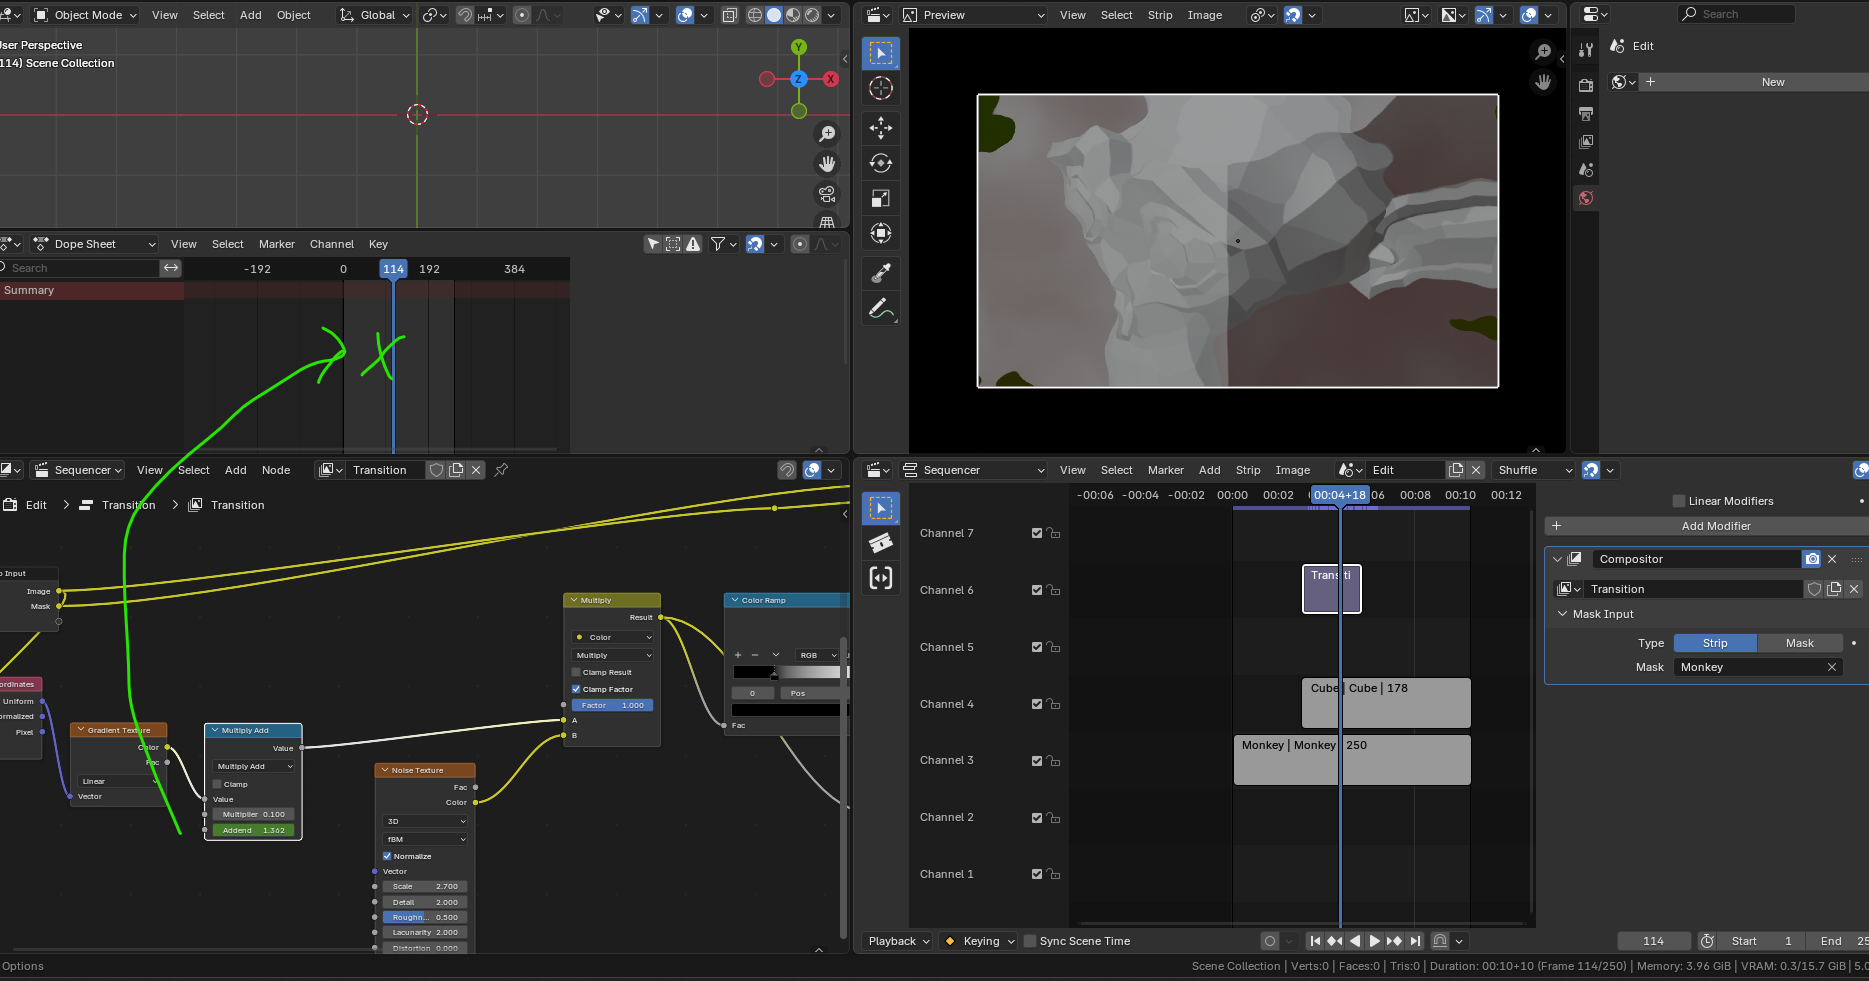The image size is (1869, 981).
Task: Click the zoom magnifier in 3D viewport
Action: [827, 133]
